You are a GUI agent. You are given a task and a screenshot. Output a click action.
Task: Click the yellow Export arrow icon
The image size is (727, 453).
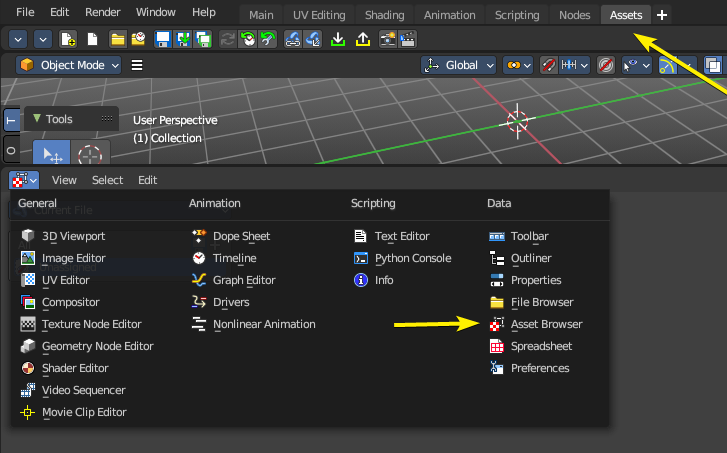click(363, 39)
